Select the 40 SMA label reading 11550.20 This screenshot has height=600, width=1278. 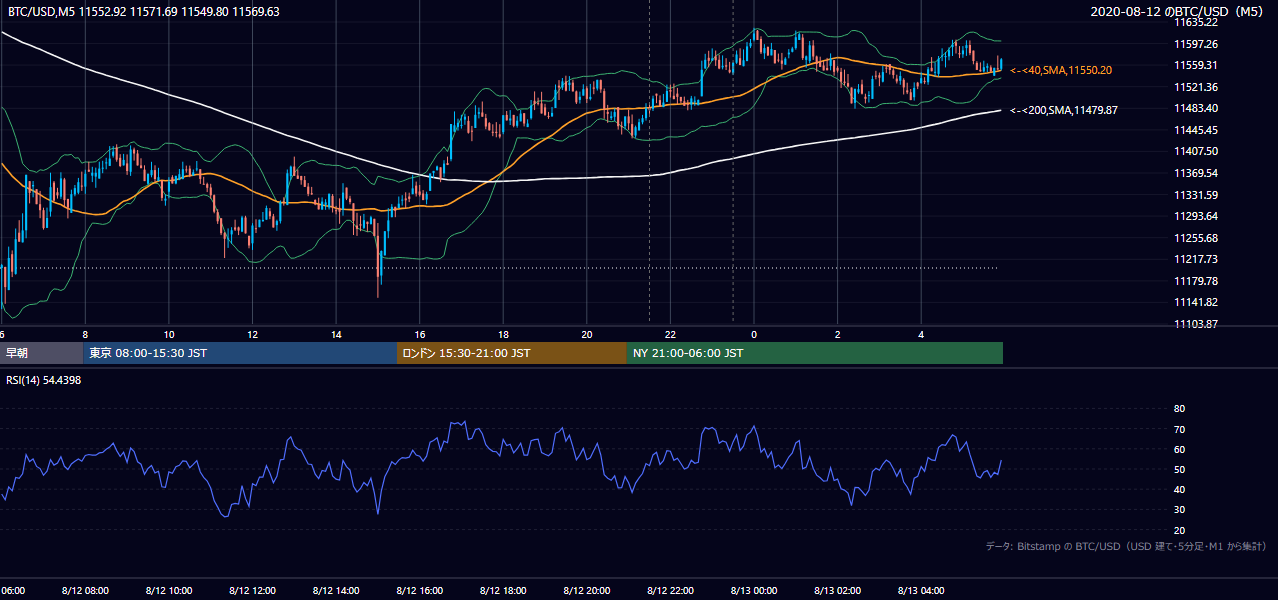coord(1061,70)
